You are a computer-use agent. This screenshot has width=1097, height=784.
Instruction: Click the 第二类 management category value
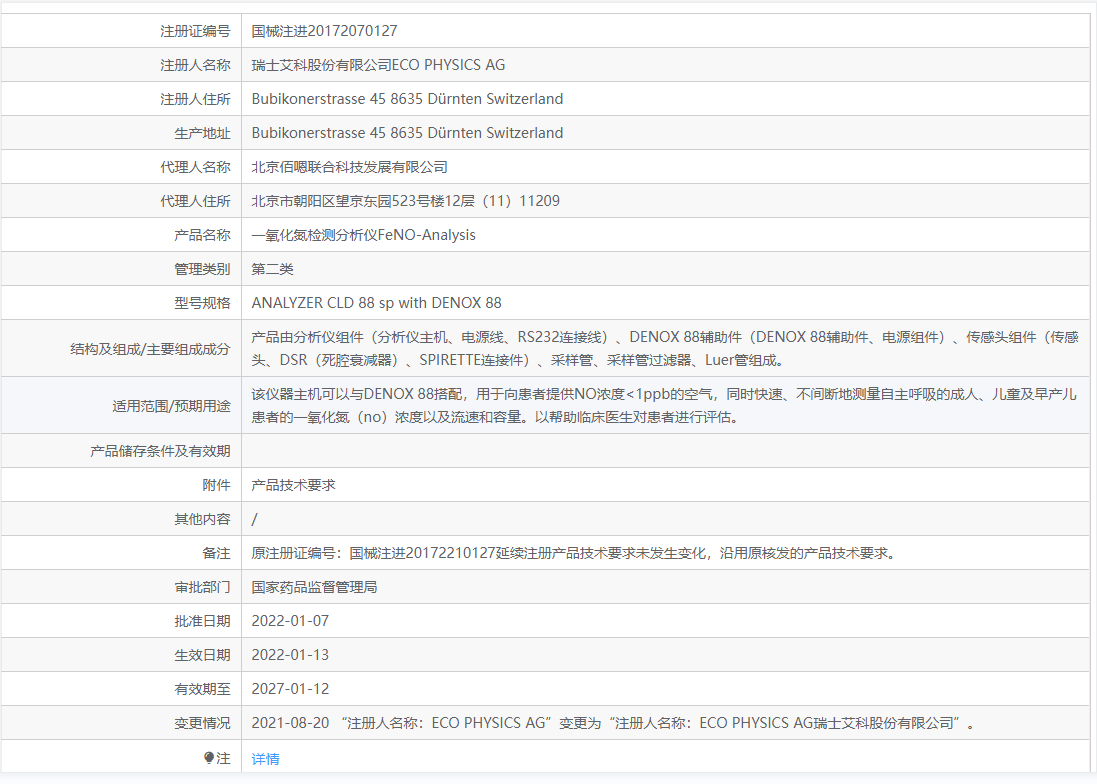click(x=272, y=269)
